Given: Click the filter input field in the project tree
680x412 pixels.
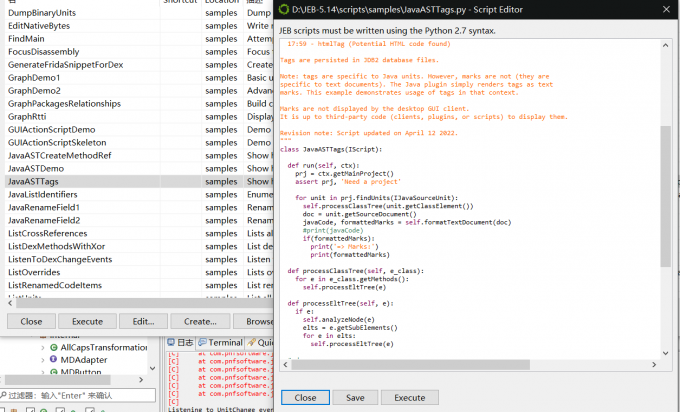Looking at the screenshot, I should [78, 395].
